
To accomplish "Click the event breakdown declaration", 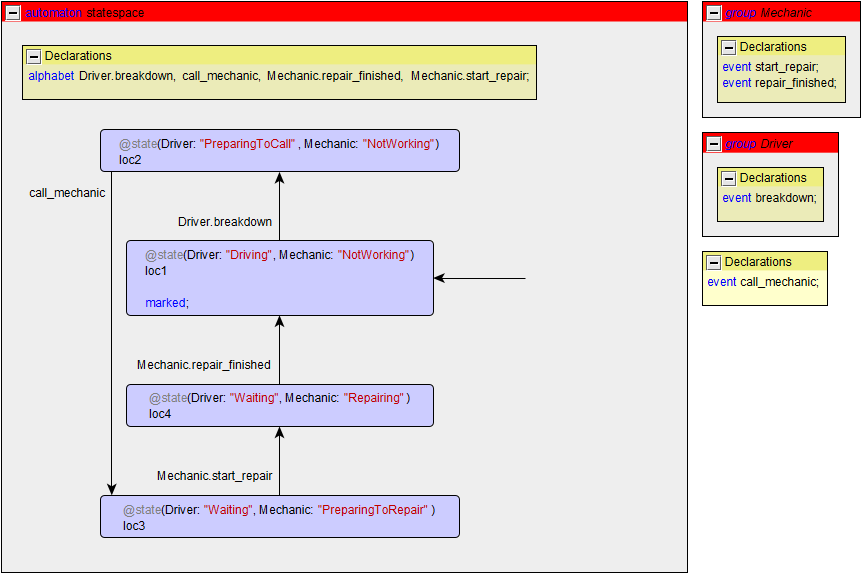I will coord(769,198).
